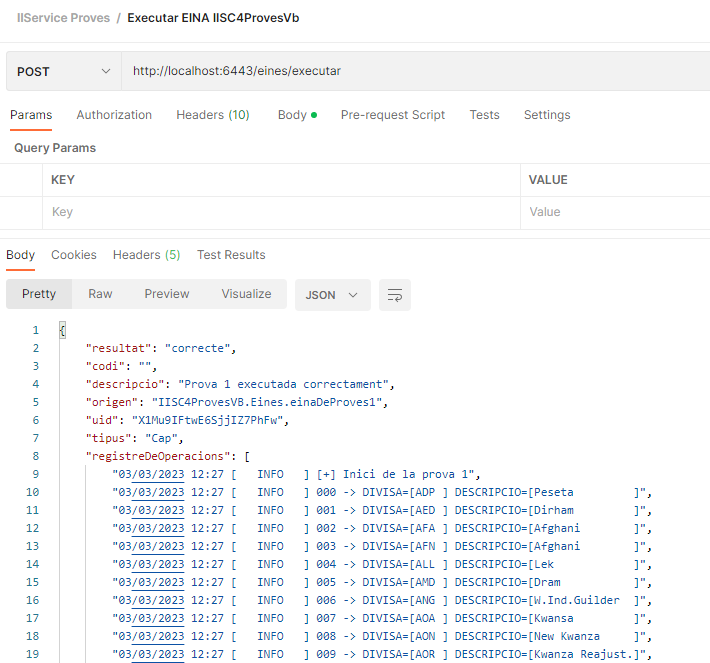
Task: Click the log entry with New Kwanza
Action: pos(382,636)
